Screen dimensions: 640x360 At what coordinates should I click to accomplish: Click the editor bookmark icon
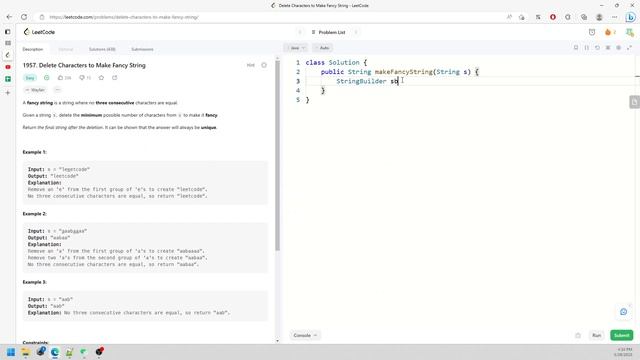tap(576, 48)
